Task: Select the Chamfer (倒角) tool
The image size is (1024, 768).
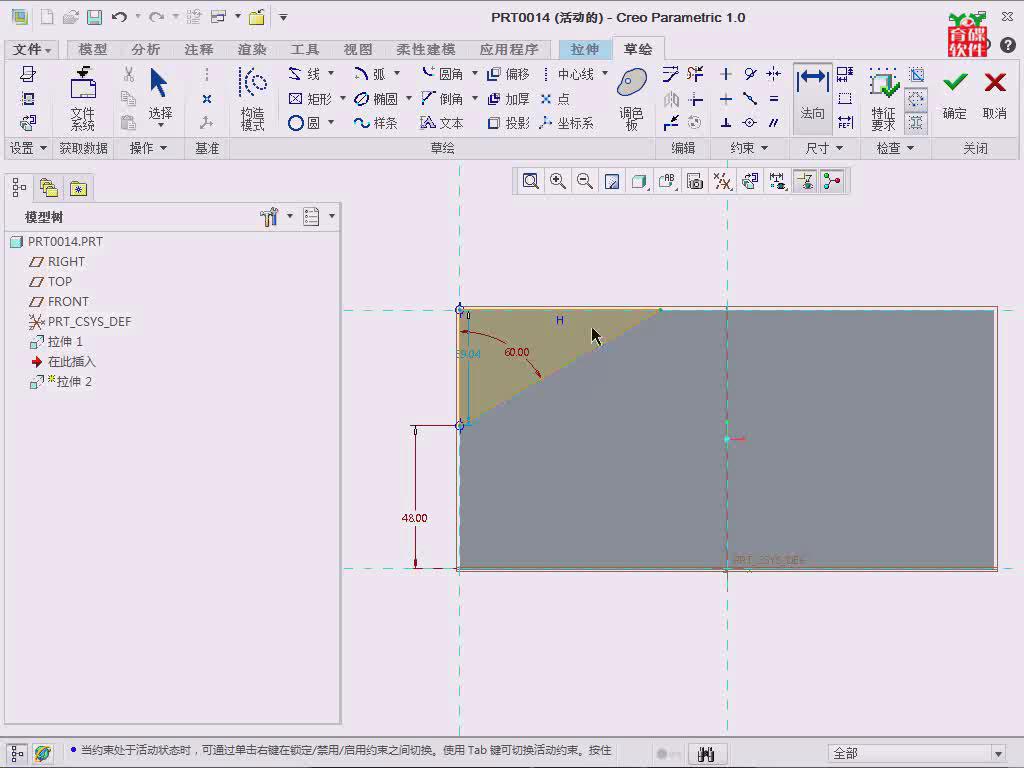Action: coord(443,99)
